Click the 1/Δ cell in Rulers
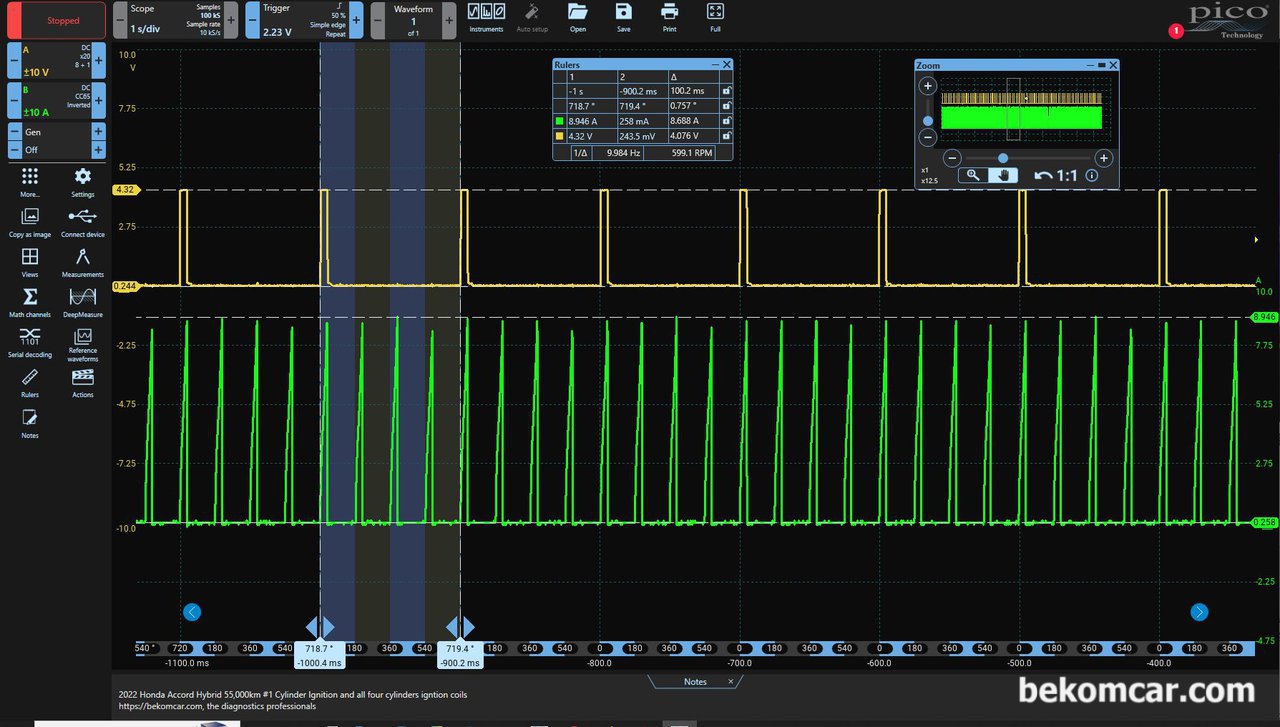1280x727 pixels. click(580, 153)
